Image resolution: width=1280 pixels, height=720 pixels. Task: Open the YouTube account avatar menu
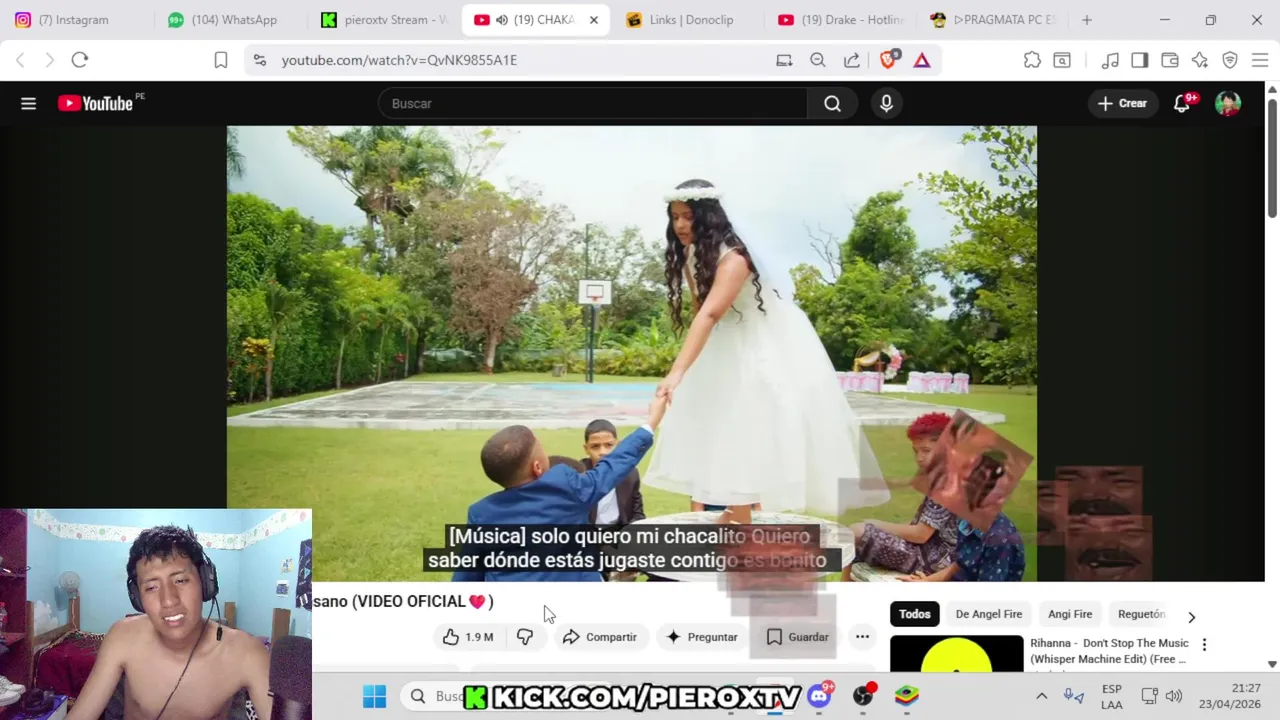[1228, 103]
